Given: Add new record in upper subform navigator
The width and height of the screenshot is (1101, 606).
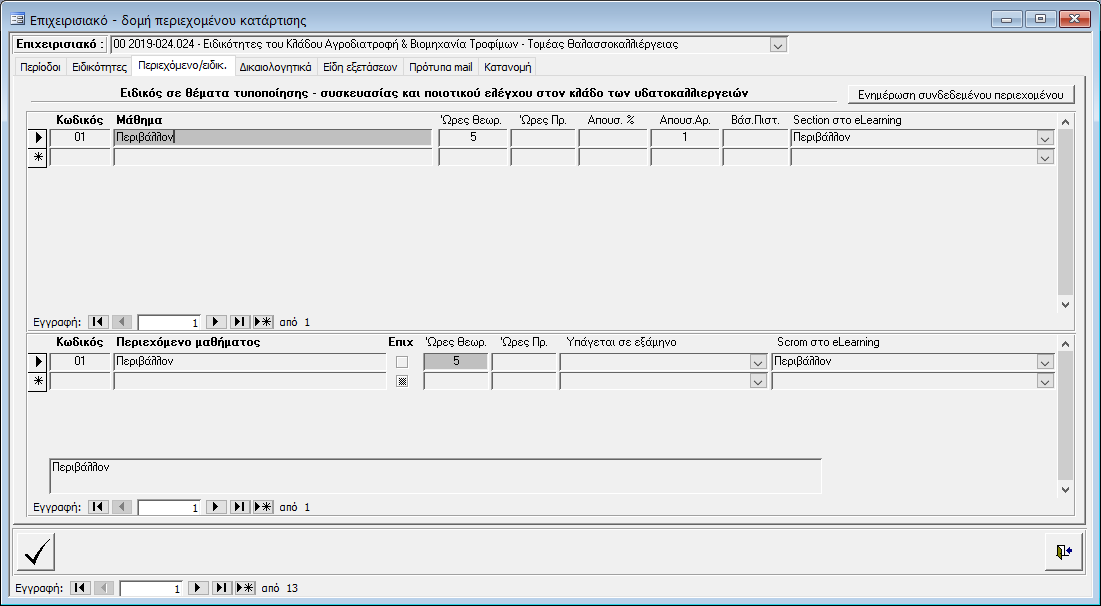Looking at the screenshot, I should [263, 322].
